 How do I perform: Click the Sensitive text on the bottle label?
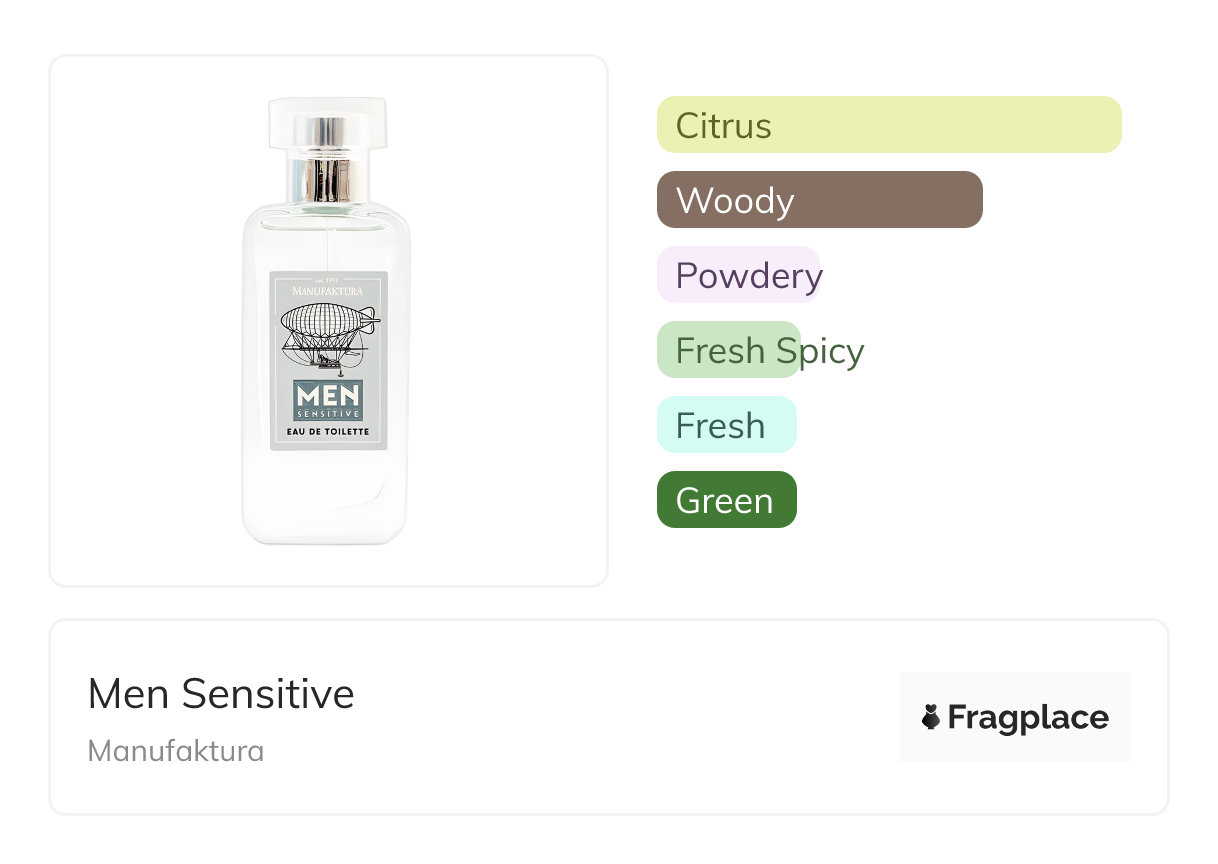click(328, 412)
